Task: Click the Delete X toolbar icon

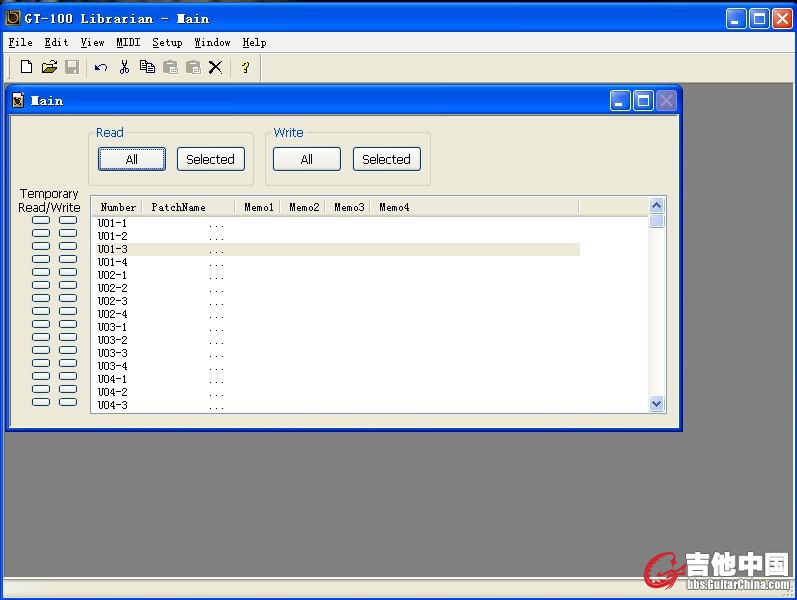Action: click(215, 67)
